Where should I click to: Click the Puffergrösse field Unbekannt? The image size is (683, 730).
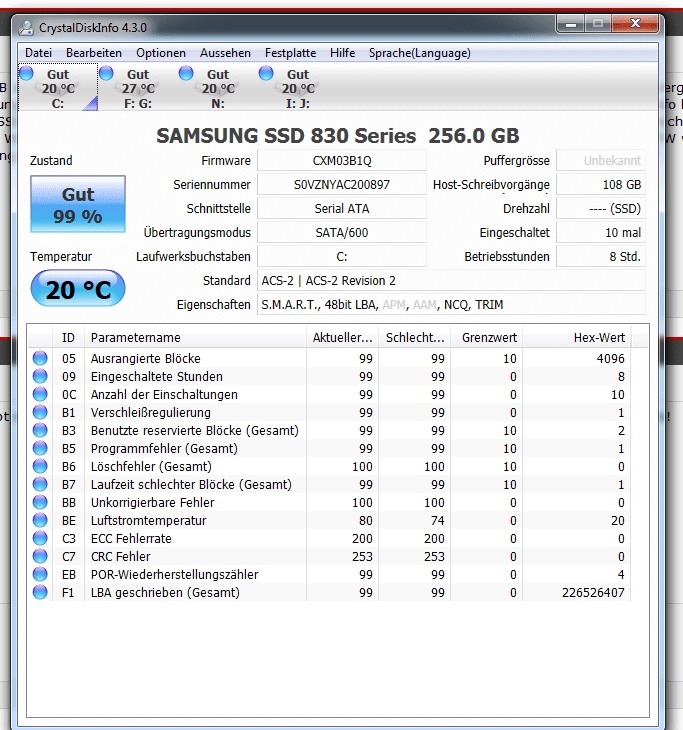[x=601, y=161]
